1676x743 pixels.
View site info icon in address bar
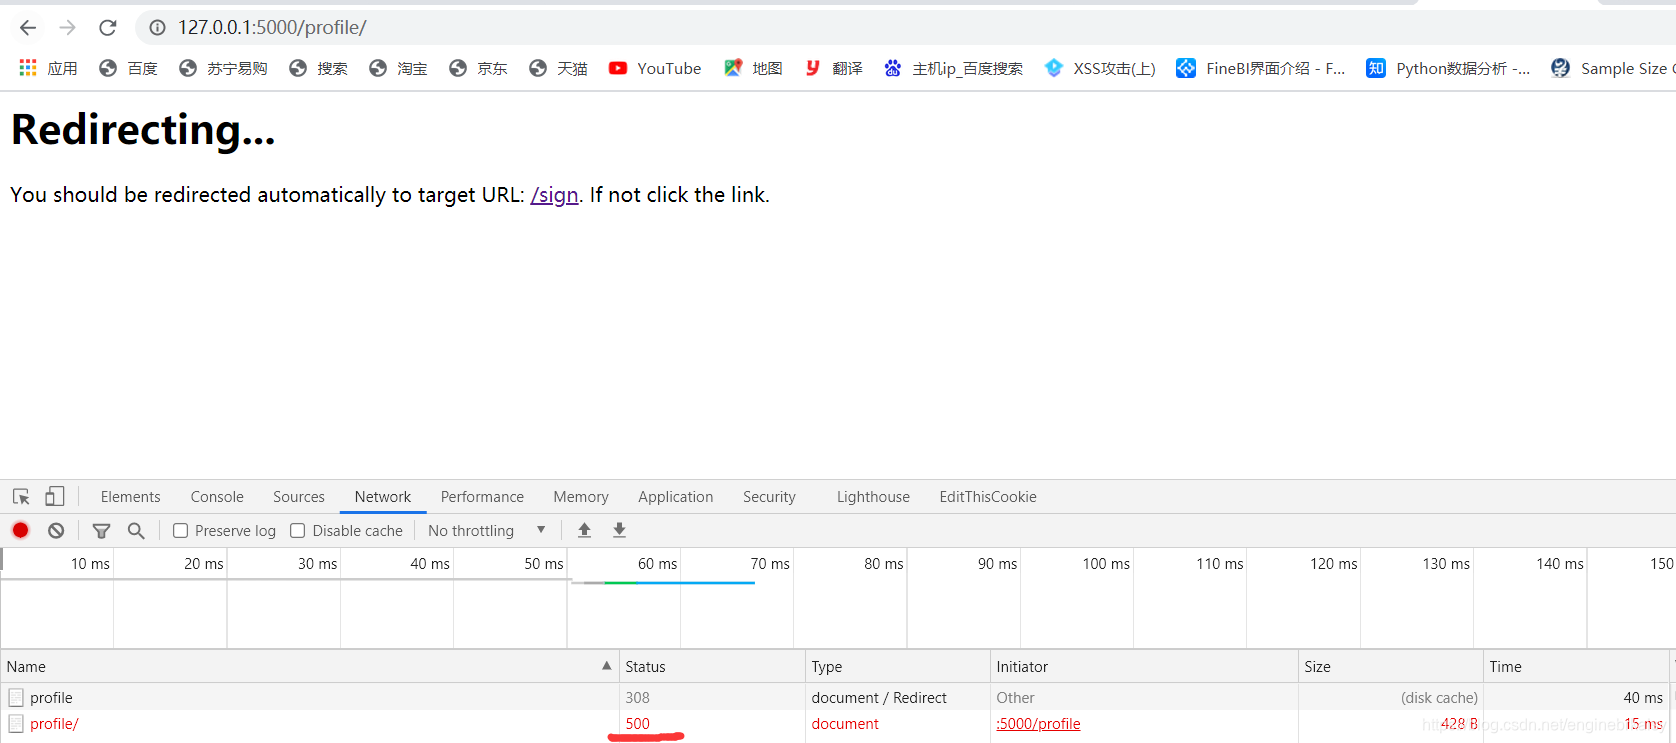tap(157, 27)
